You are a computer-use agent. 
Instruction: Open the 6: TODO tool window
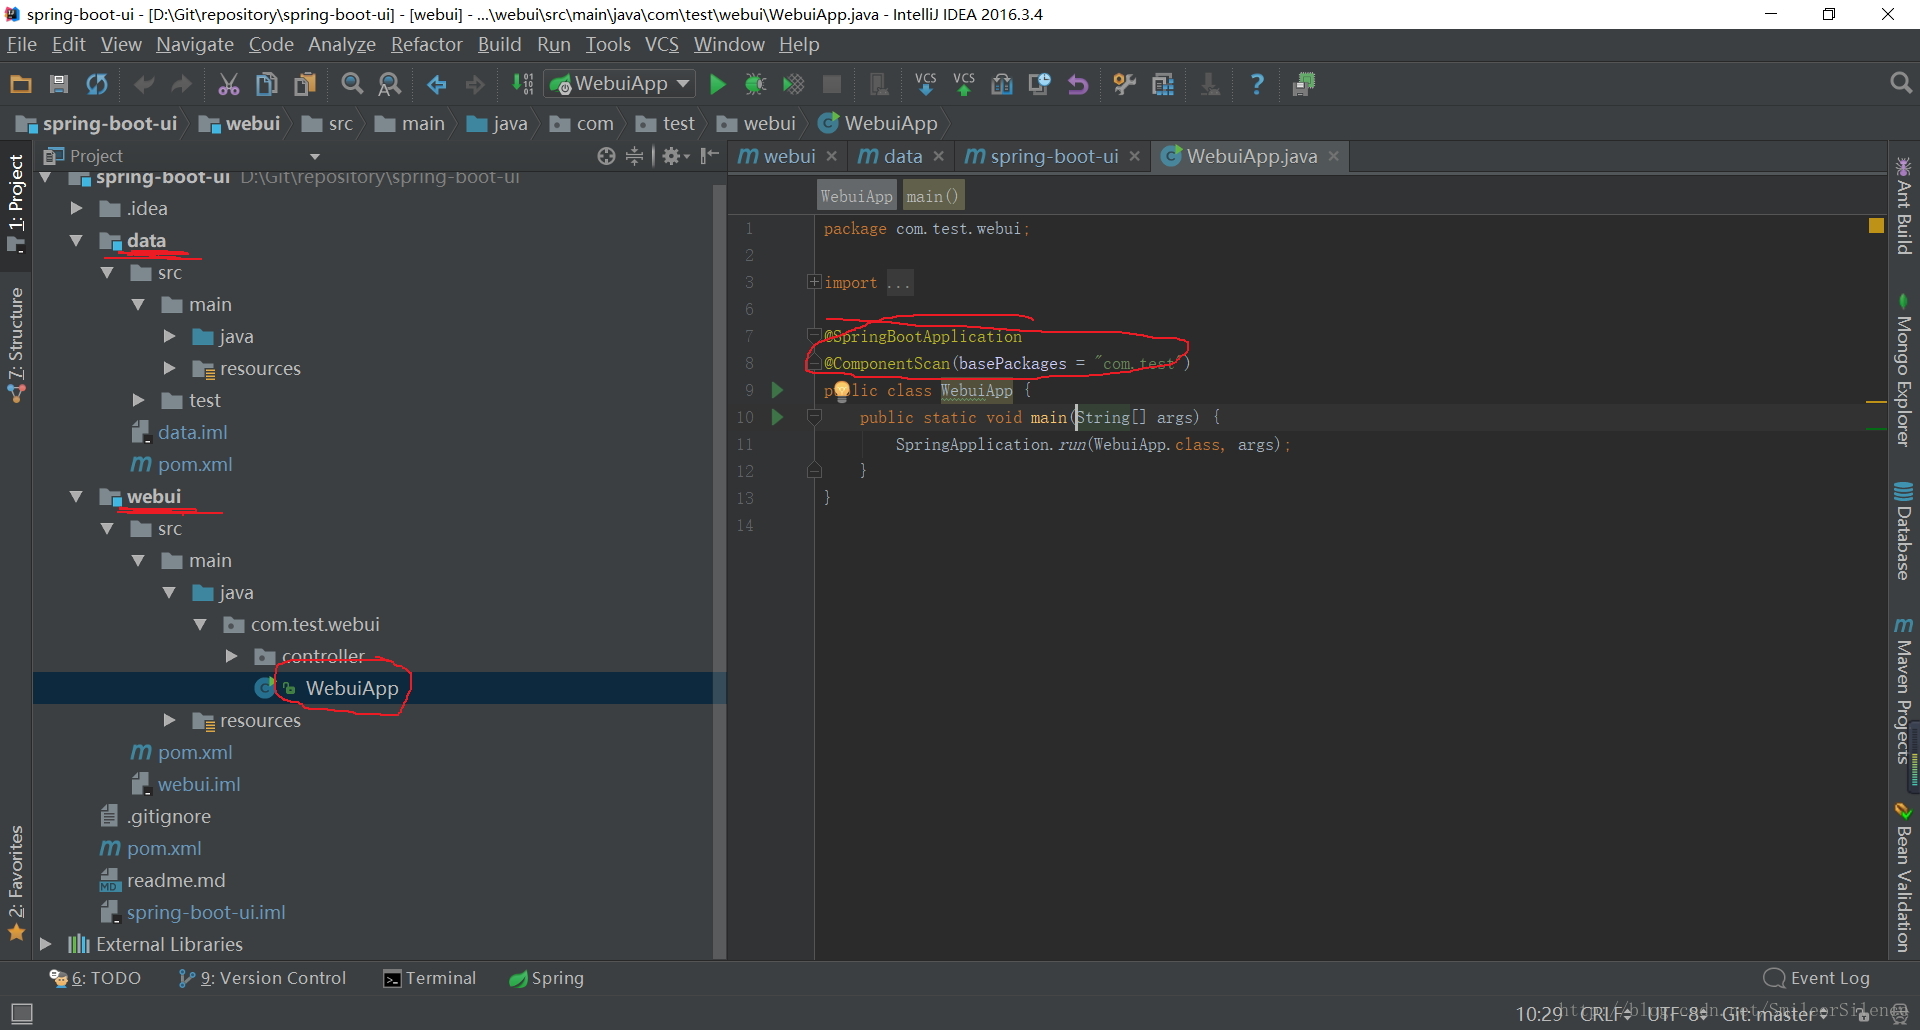[x=95, y=978]
